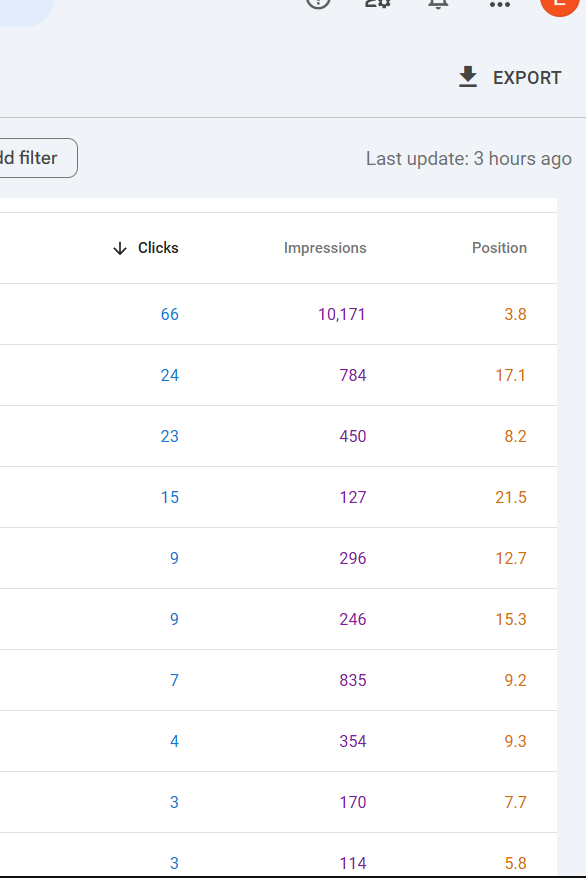586x878 pixels.
Task: Sort the table by Position header
Action: [x=500, y=247]
